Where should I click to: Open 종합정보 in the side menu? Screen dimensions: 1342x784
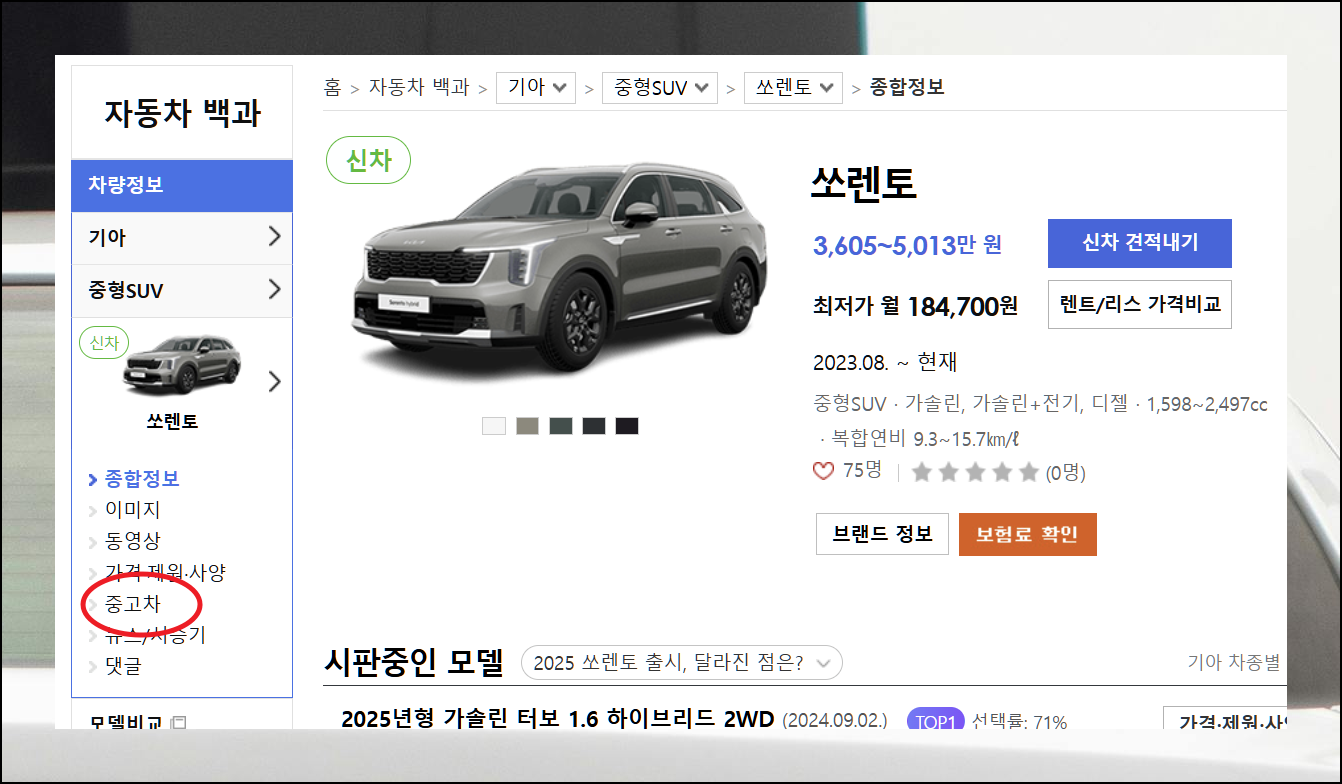142,479
